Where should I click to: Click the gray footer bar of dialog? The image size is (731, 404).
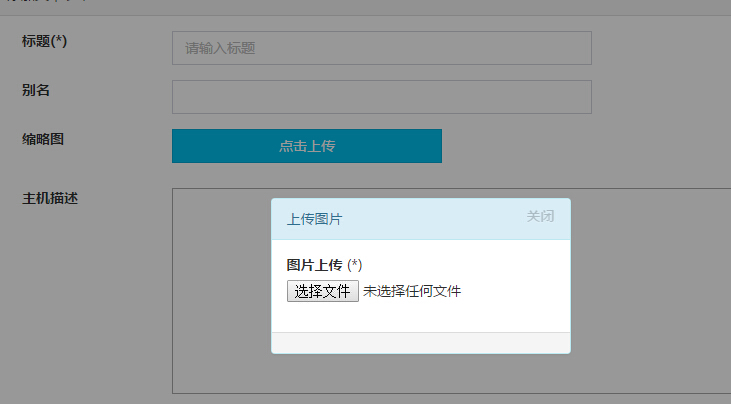(x=421, y=343)
